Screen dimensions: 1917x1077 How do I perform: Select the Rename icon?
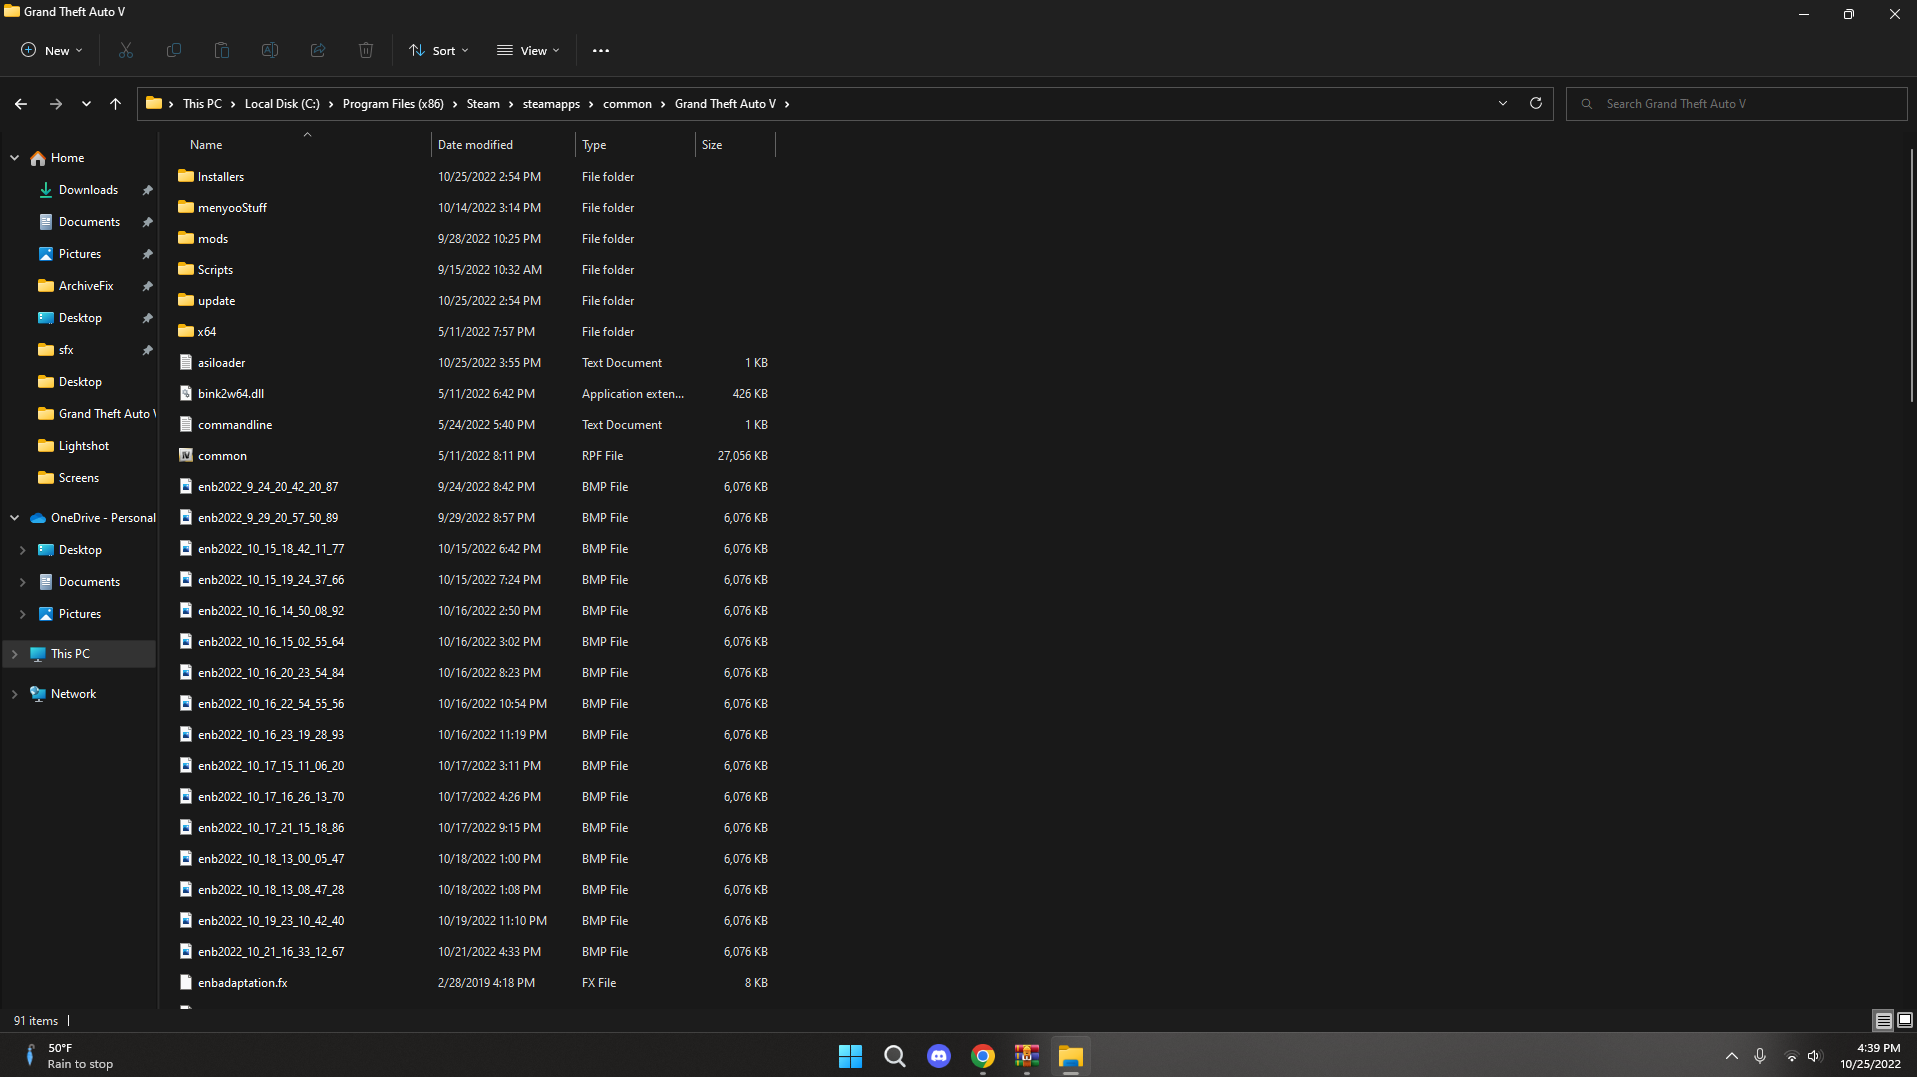269,50
